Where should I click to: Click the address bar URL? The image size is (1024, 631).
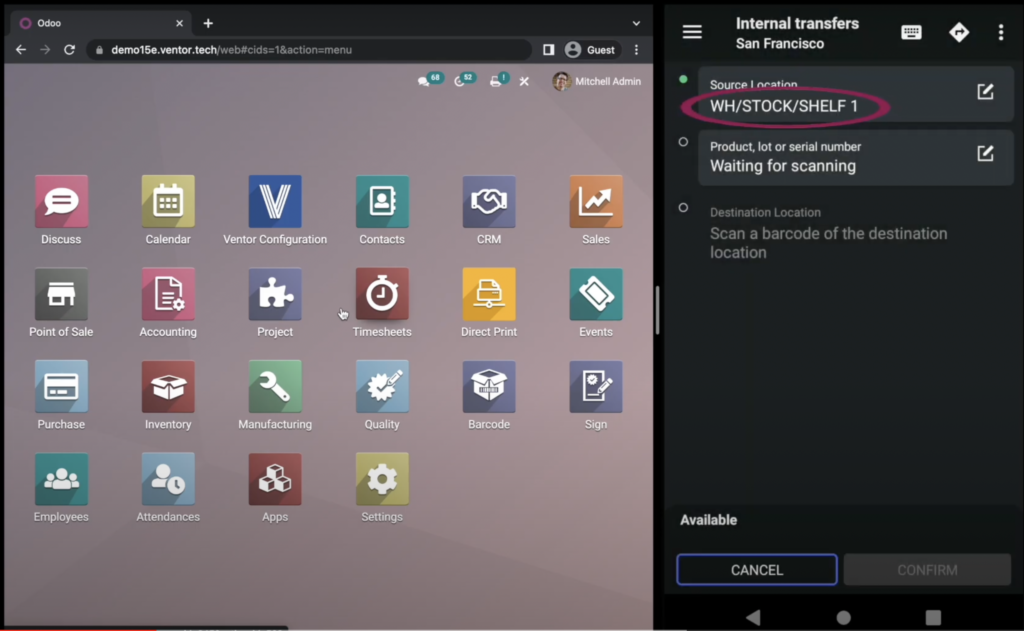(231, 50)
